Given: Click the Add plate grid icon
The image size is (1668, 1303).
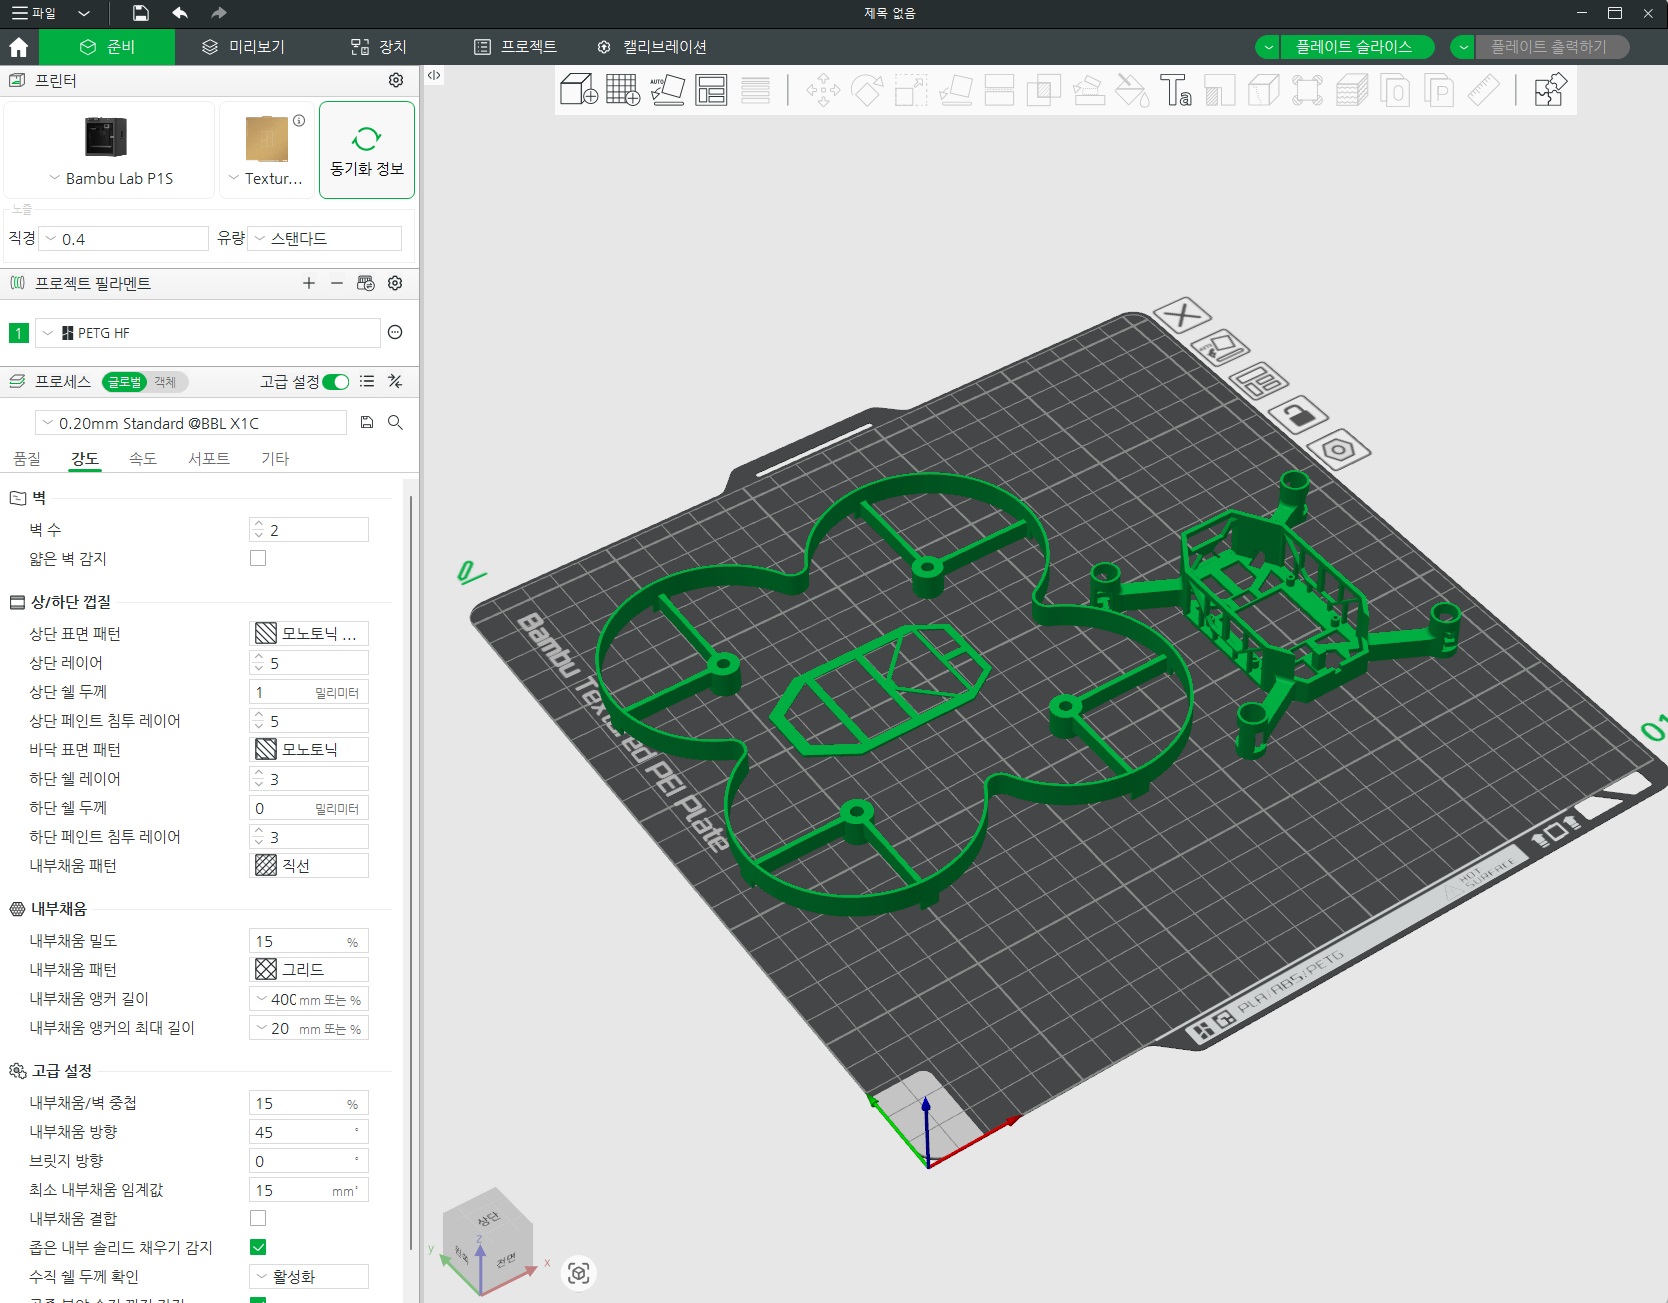Looking at the screenshot, I should click(x=623, y=90).
